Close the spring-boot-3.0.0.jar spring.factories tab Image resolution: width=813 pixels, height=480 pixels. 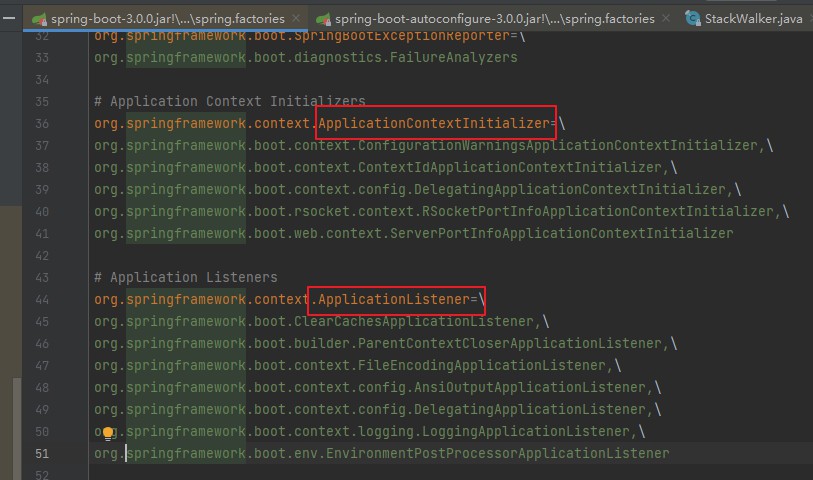(296, 19)
